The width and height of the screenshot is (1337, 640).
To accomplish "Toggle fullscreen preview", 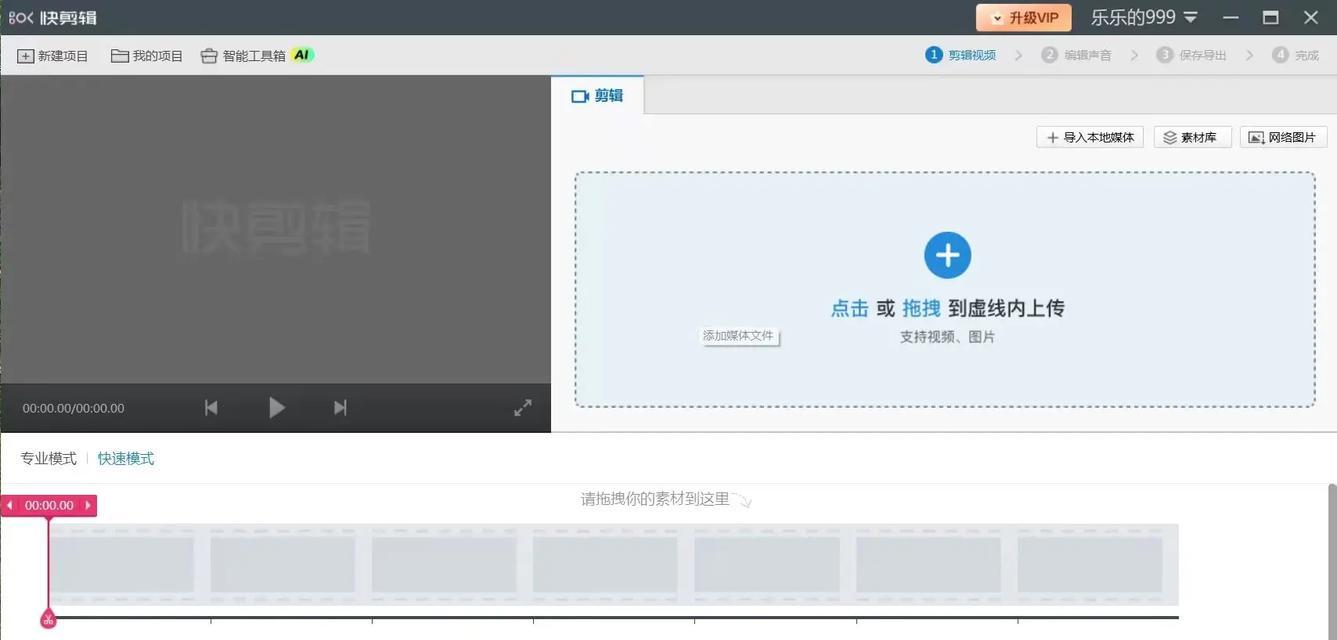I will pos(523,407).
